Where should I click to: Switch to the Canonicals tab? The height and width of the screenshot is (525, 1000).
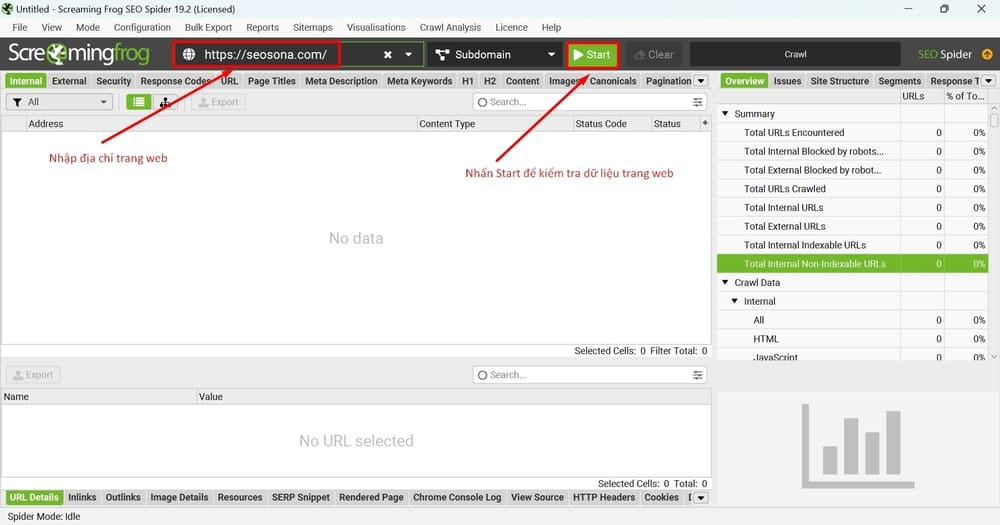(613, 81)
